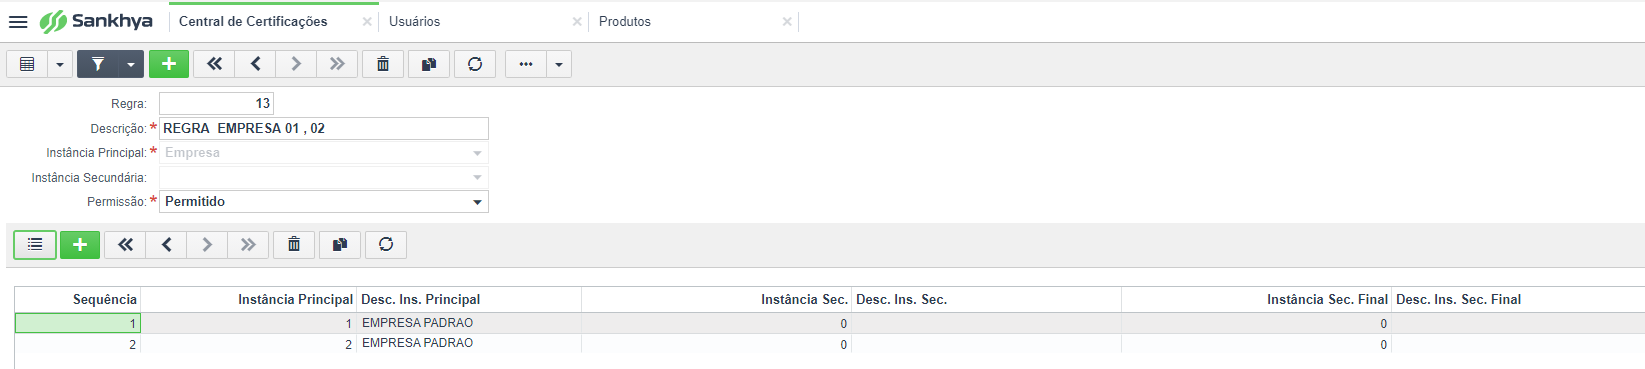Click into the Descrição input field
Screen dimensions: 1645x369
(x=324, y=128)
